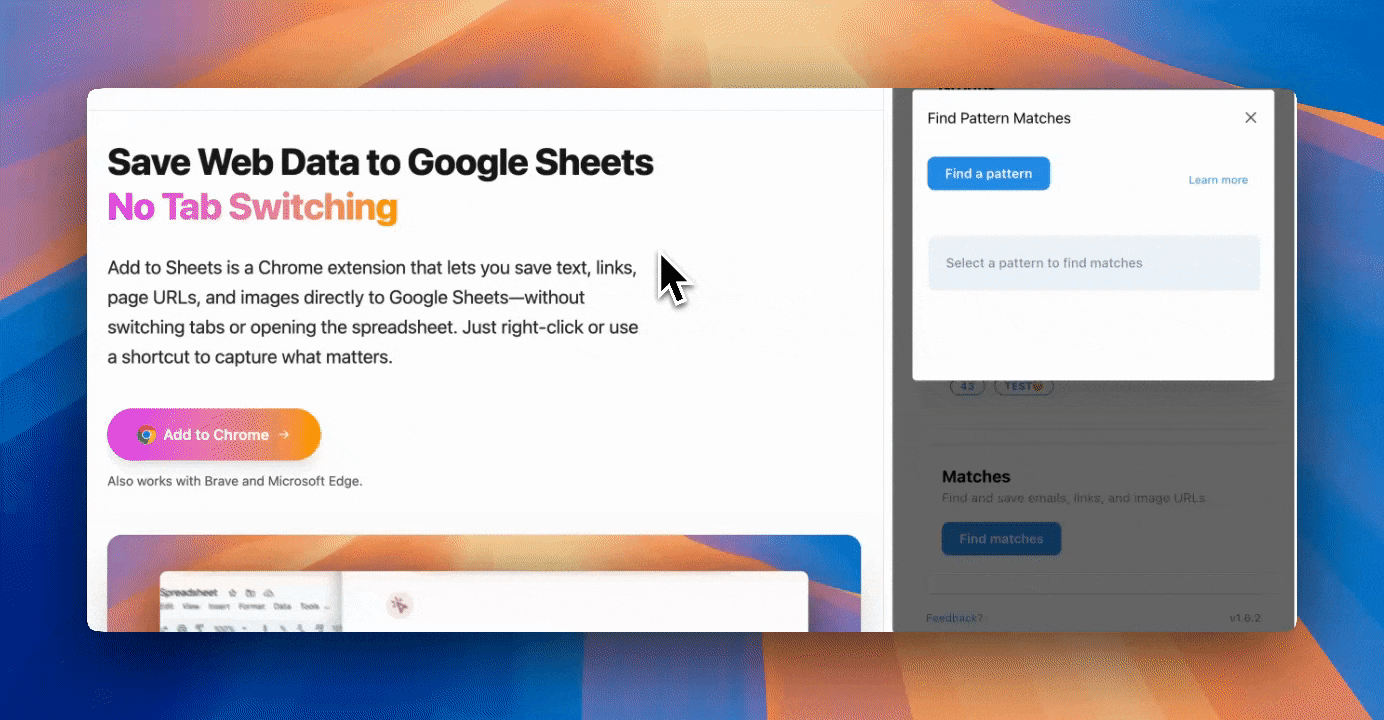Select the TEST tag chip
Viewport: 1384px width, 720px height.
pos(1023,387)
